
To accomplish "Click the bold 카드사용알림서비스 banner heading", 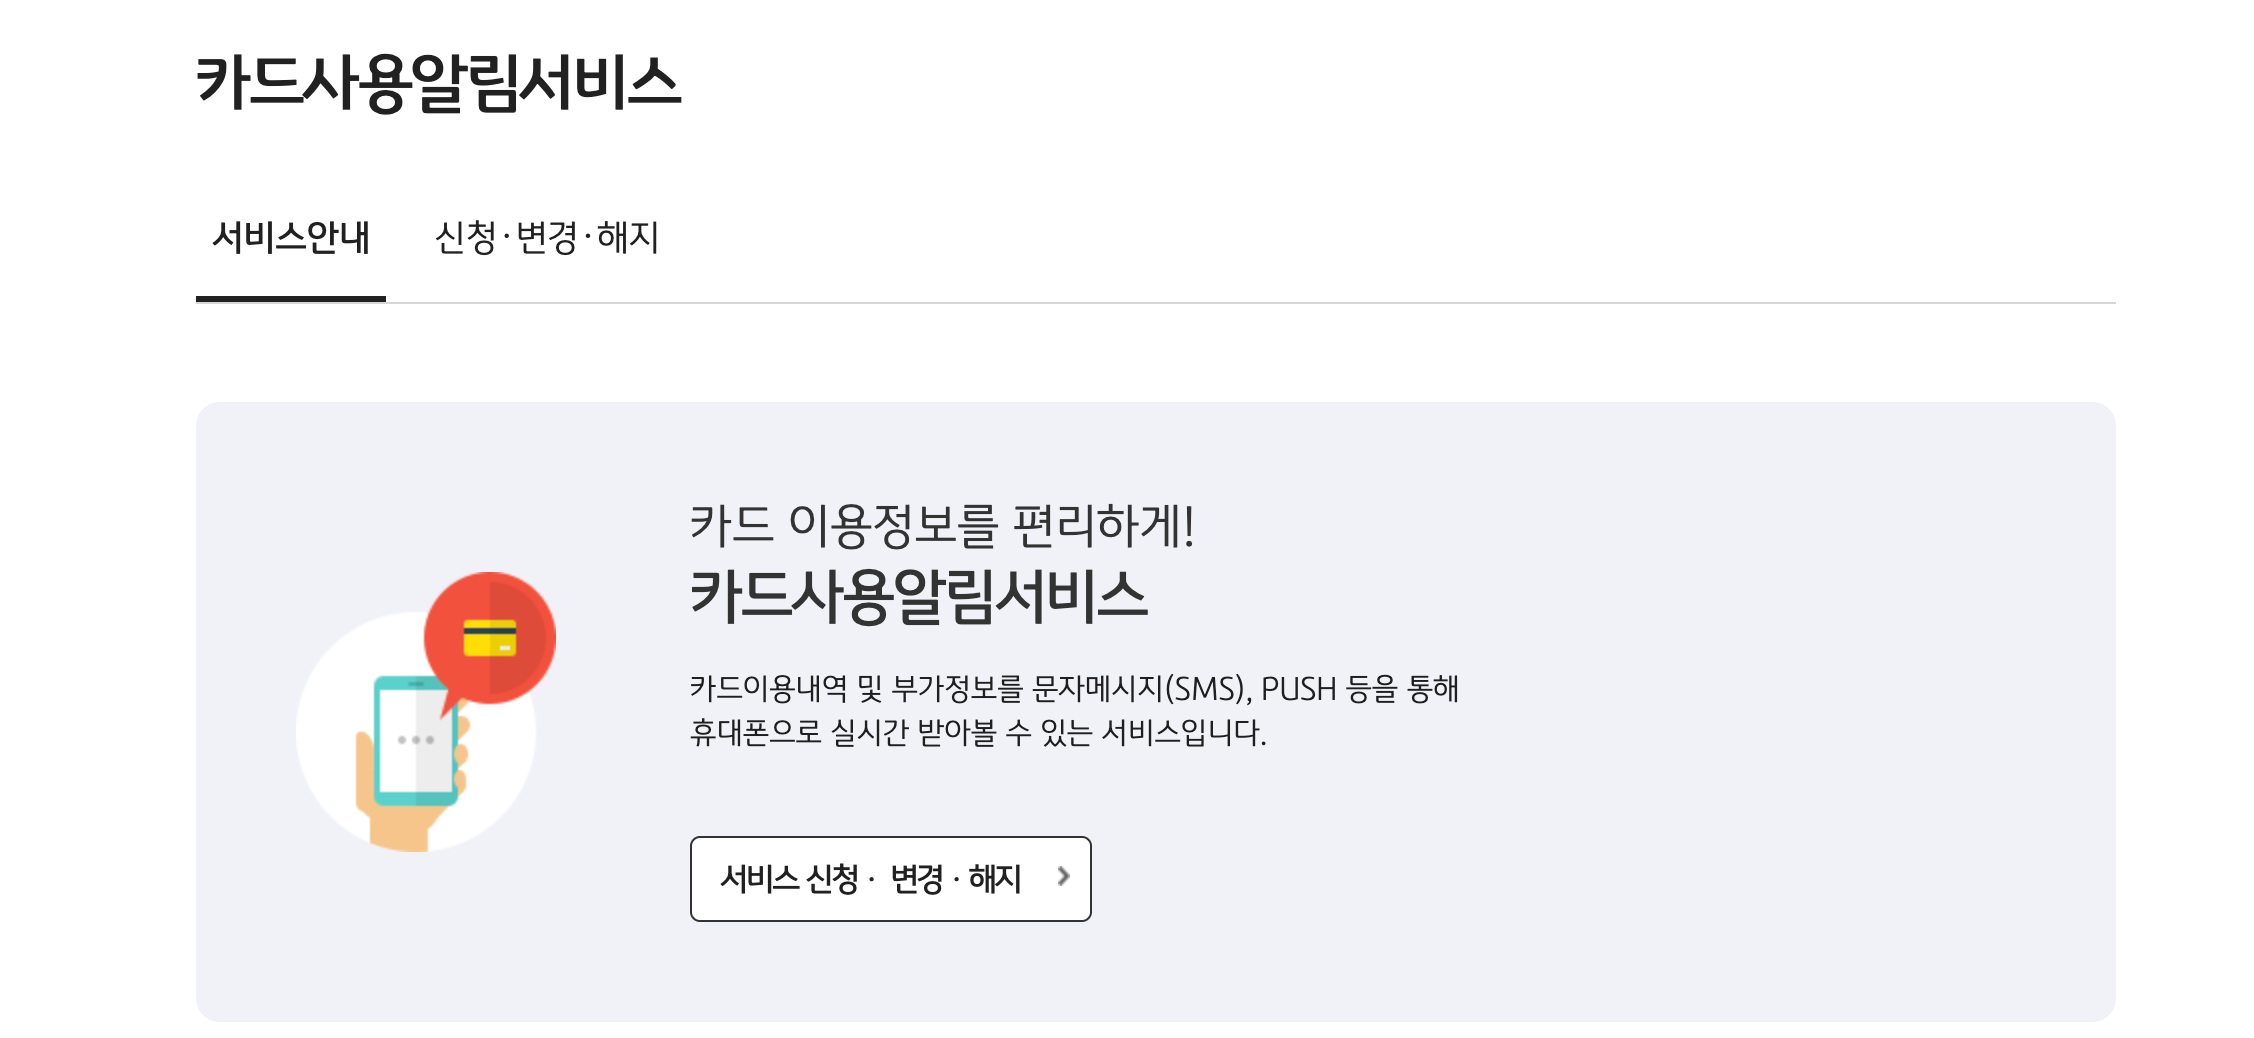I will click(918, 596).
